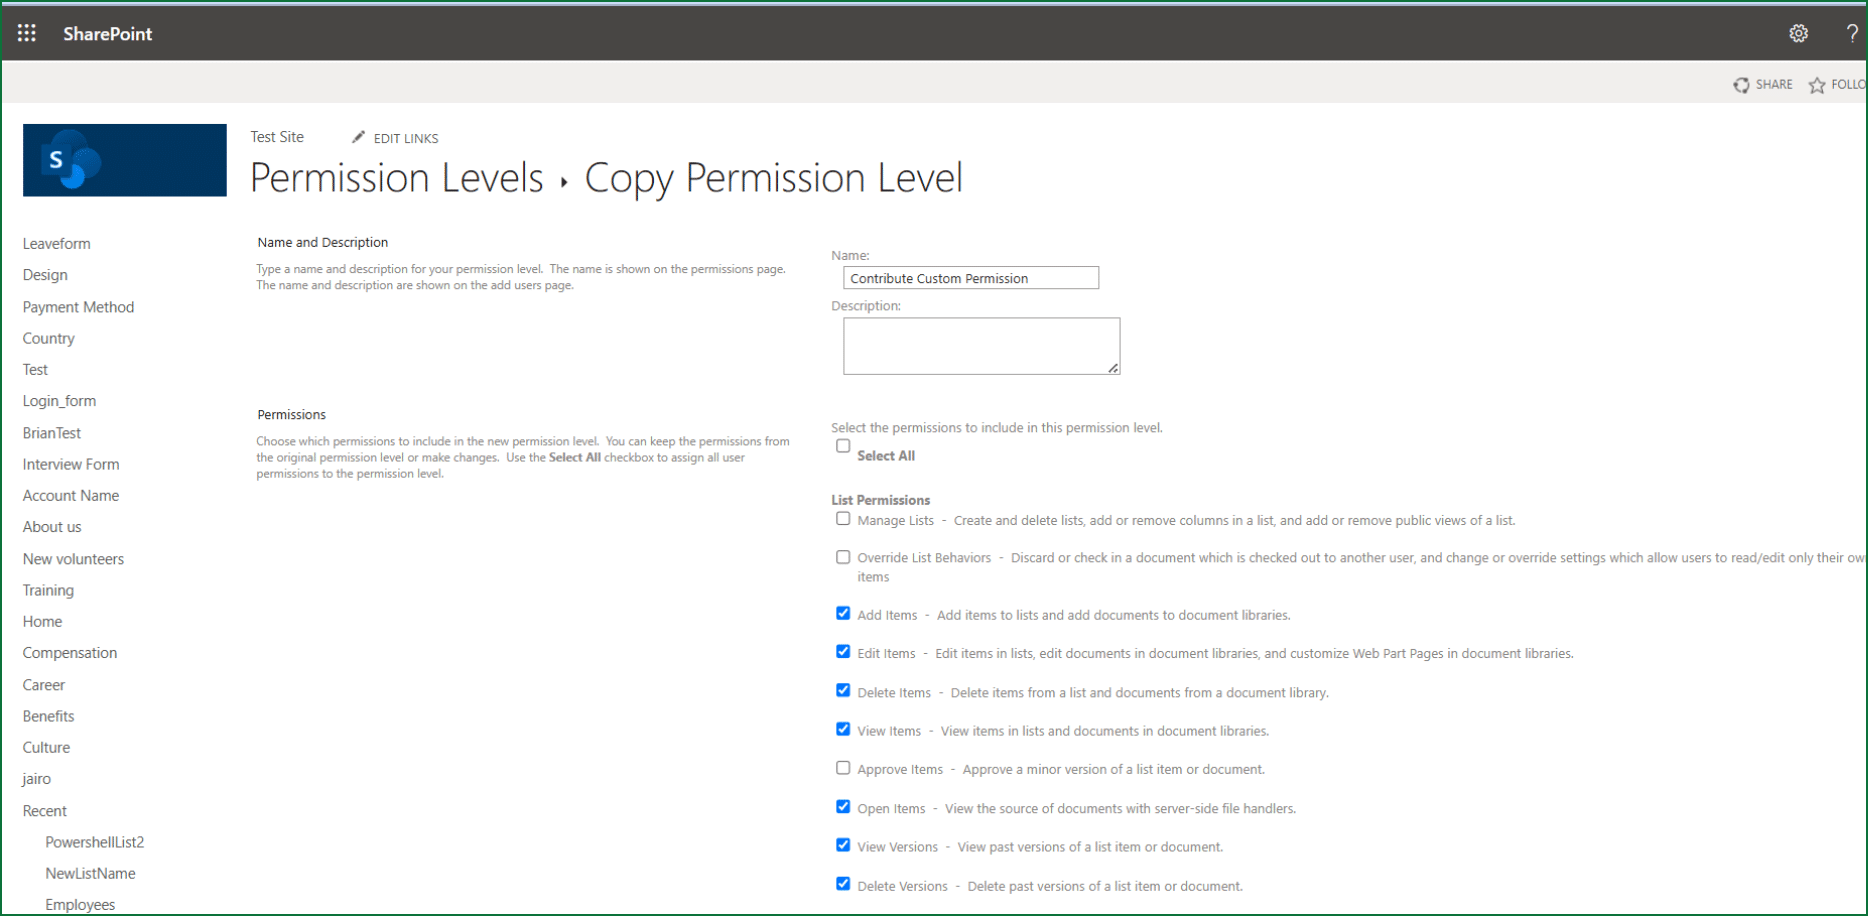Follow this site using the star icon
The width and height of the screenshot is (1868, 916).
click(x=1817, y=85)
